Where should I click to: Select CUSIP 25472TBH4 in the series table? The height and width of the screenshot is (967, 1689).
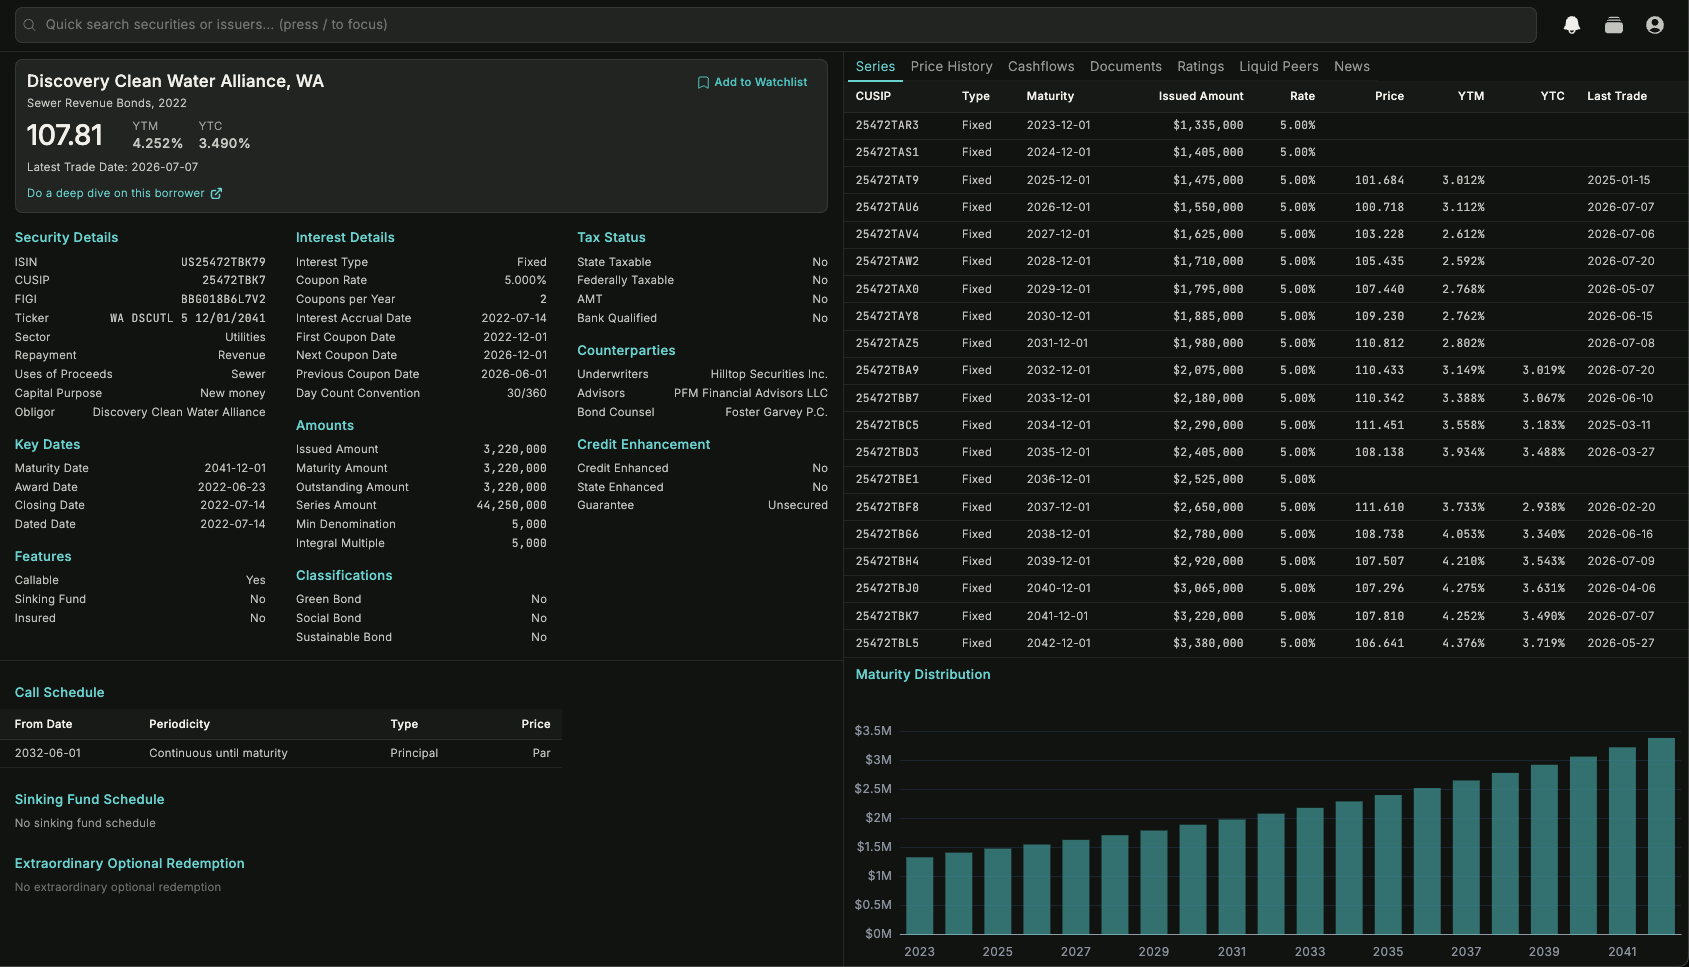887,561
